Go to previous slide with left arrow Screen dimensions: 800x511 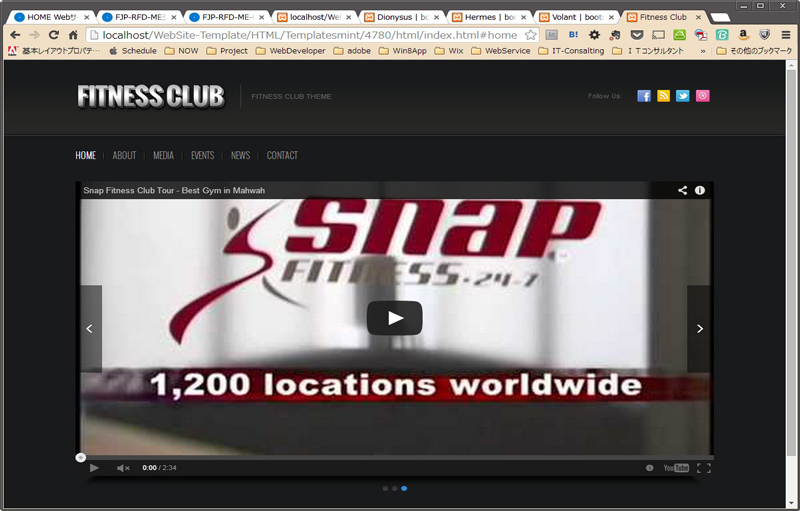(89, 329)
